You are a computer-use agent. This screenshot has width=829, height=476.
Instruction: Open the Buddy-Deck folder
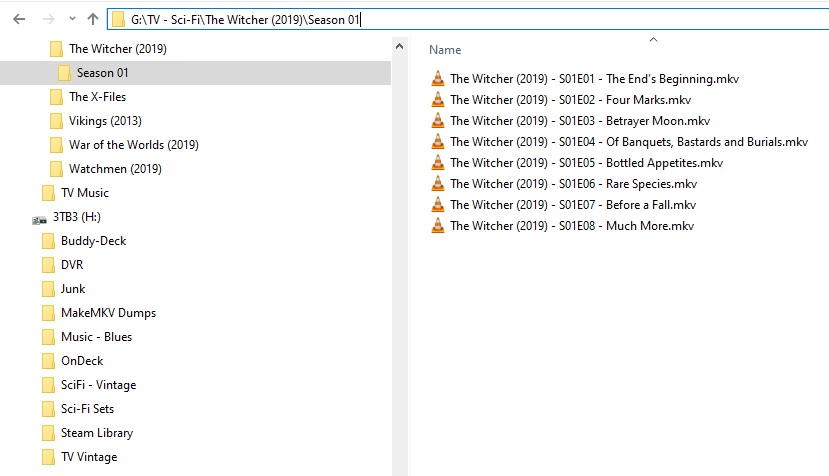tap(94, 241)
